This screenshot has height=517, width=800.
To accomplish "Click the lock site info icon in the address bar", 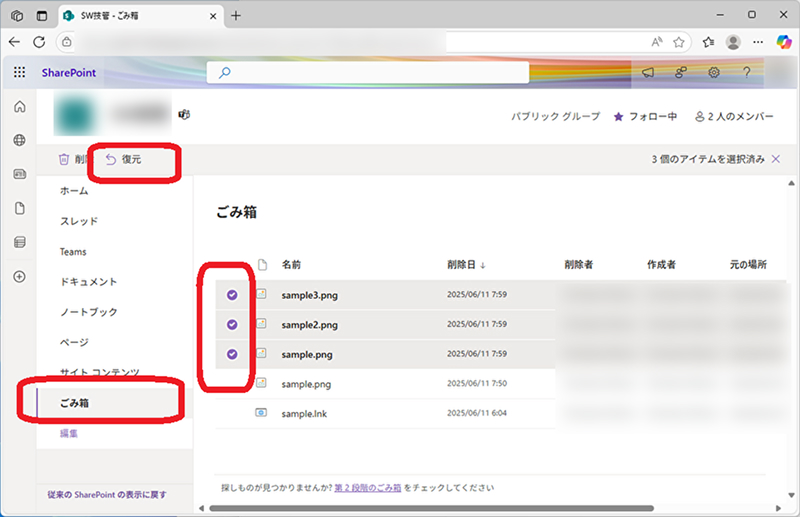I will (x=67, y=42).
